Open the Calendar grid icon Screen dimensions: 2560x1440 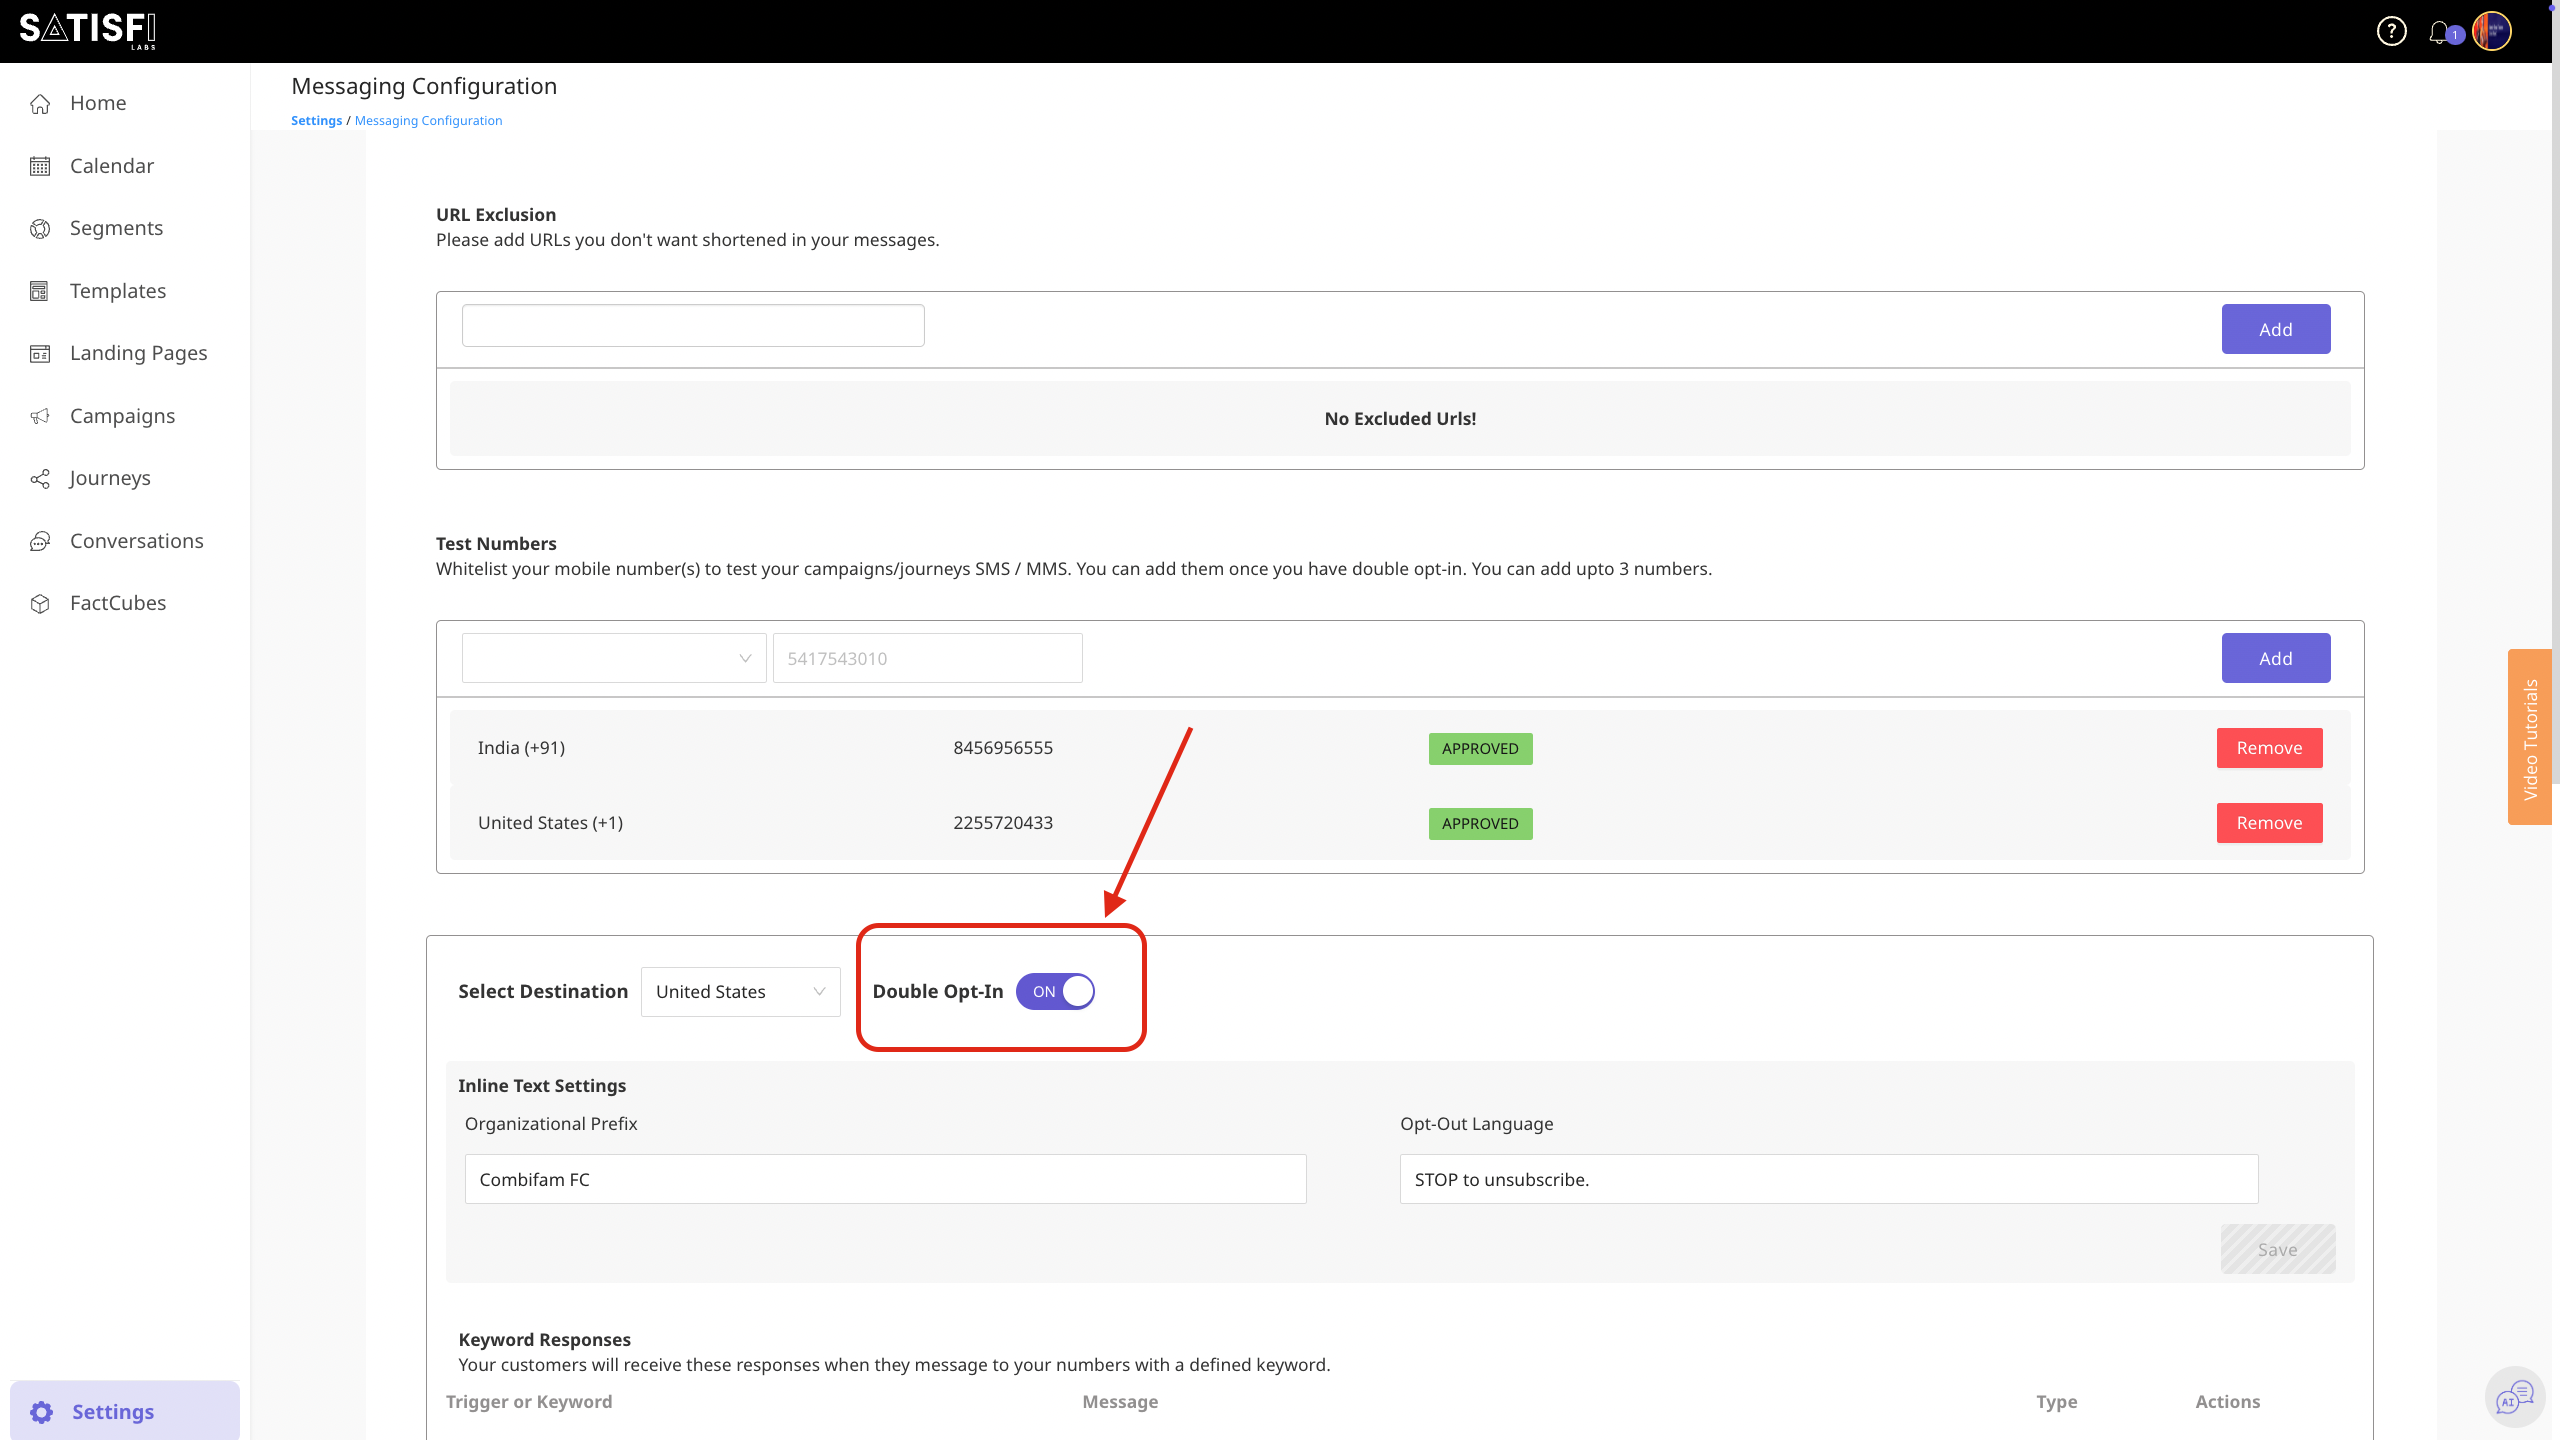point(40,166)
